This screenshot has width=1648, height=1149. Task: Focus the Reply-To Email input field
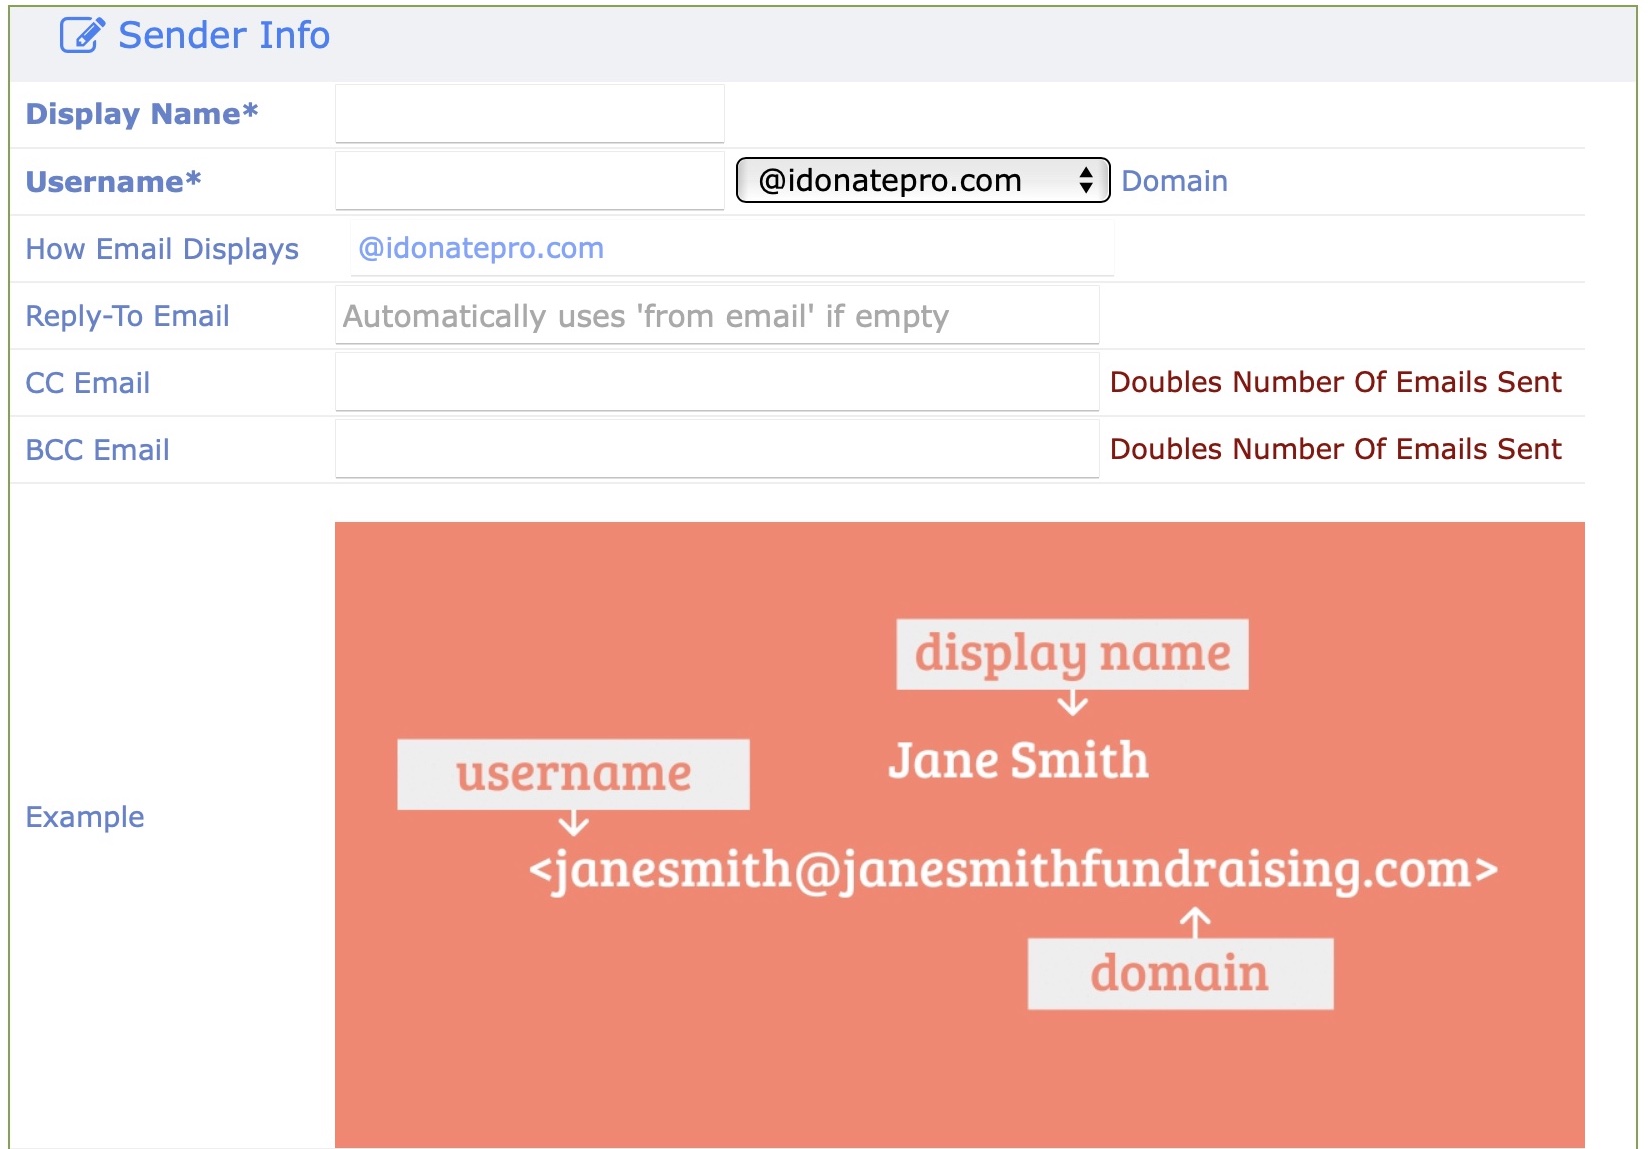pyautogui.click(x=717, y=316)
